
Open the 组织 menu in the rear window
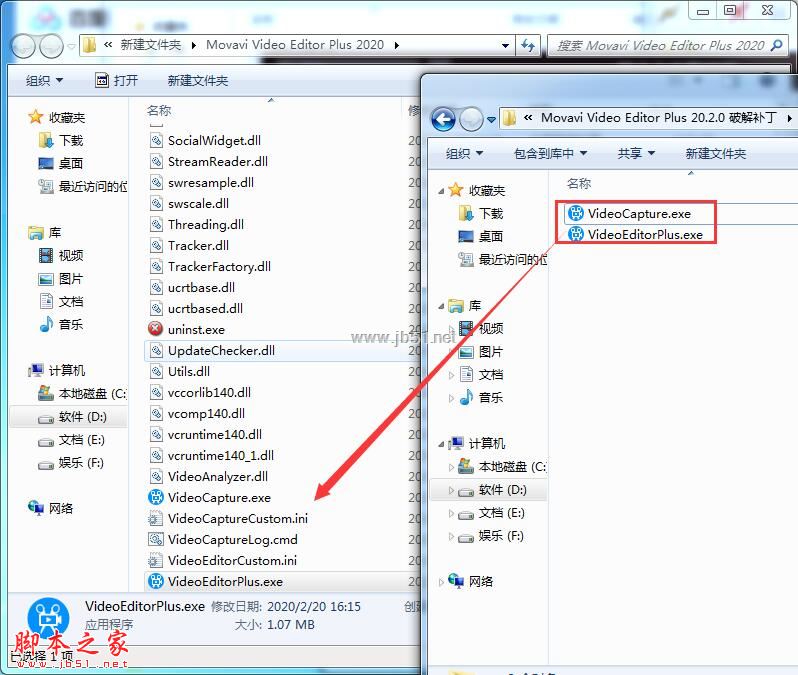coord(44,80)
